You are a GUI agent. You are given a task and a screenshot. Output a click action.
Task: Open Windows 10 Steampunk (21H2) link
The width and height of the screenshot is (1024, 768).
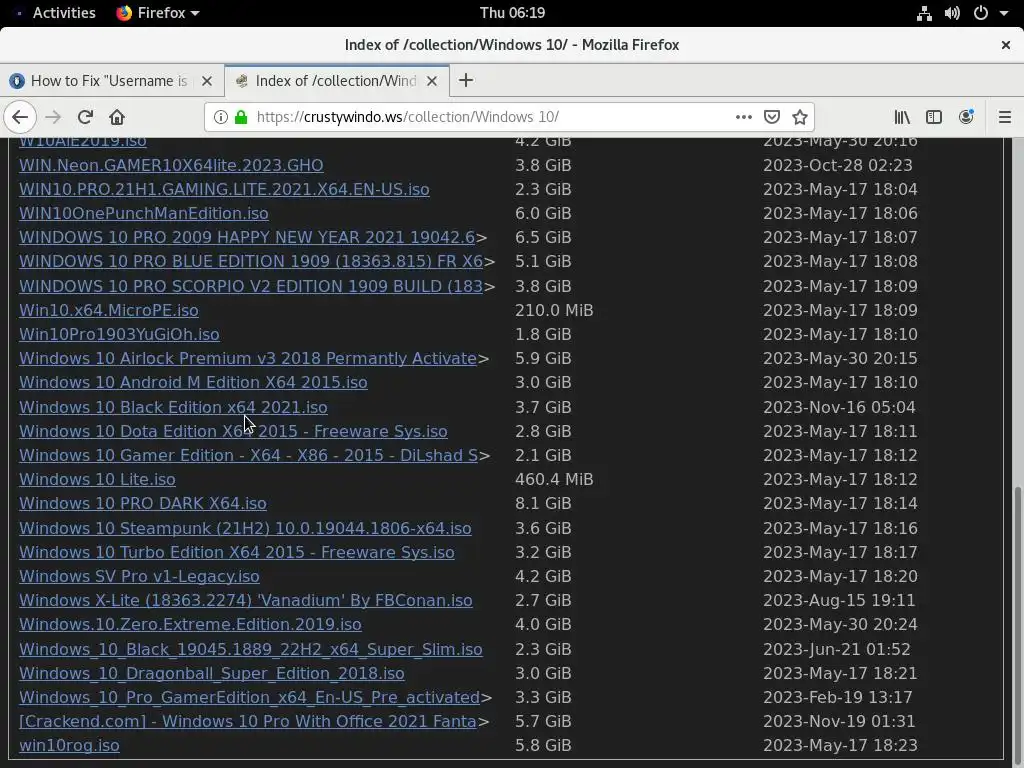coord(245,528)
